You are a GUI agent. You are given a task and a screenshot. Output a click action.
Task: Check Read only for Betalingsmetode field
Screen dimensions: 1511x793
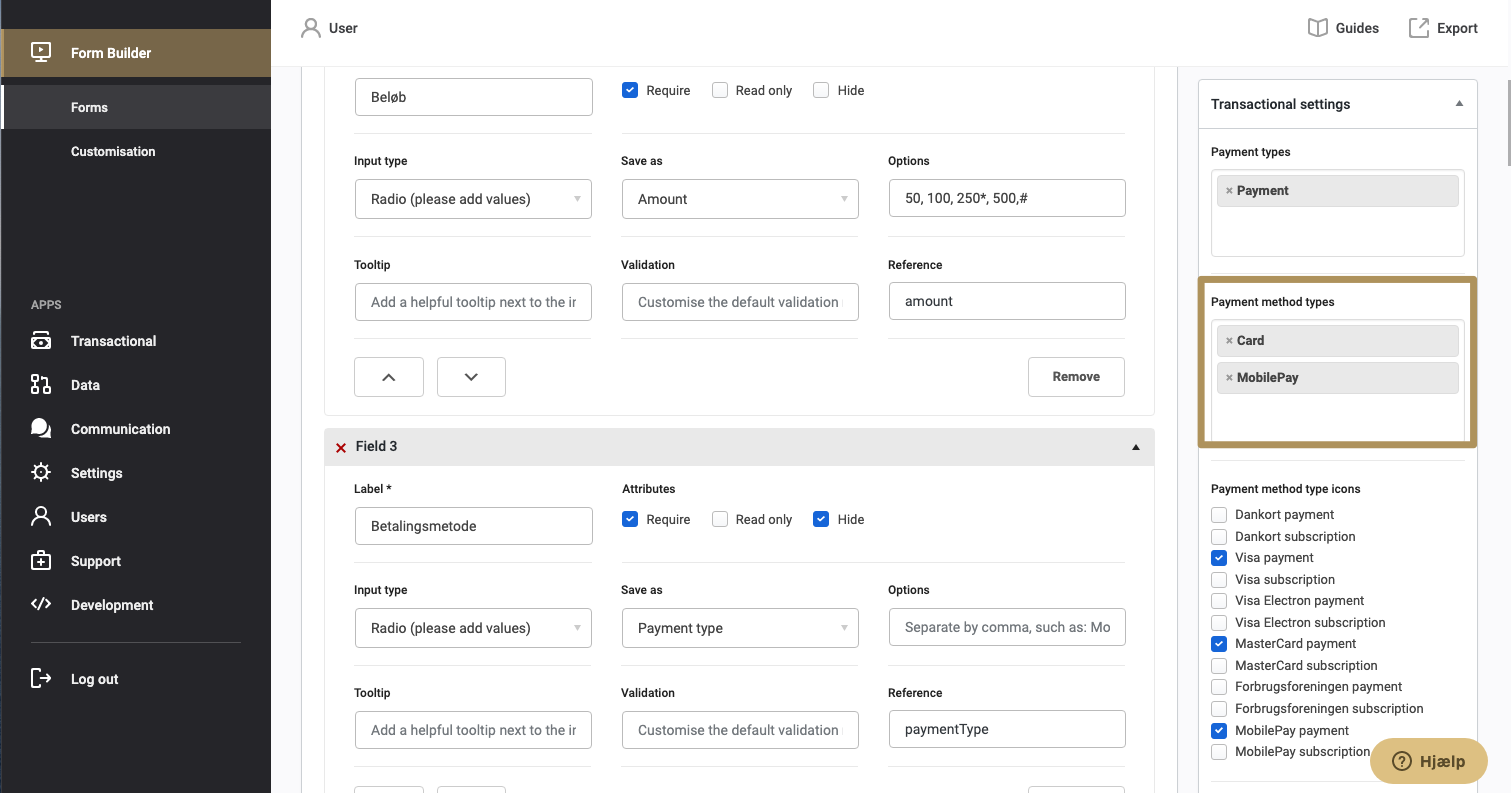pos(720,519)
